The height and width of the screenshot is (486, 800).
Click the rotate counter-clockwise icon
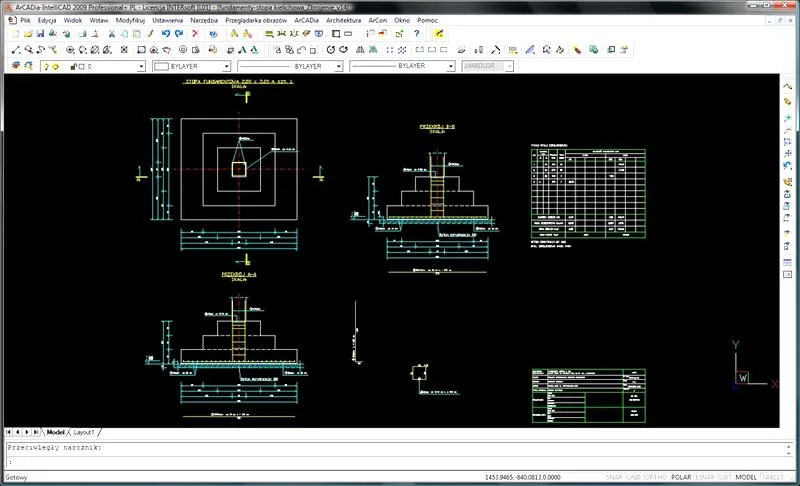pos(331,49)
